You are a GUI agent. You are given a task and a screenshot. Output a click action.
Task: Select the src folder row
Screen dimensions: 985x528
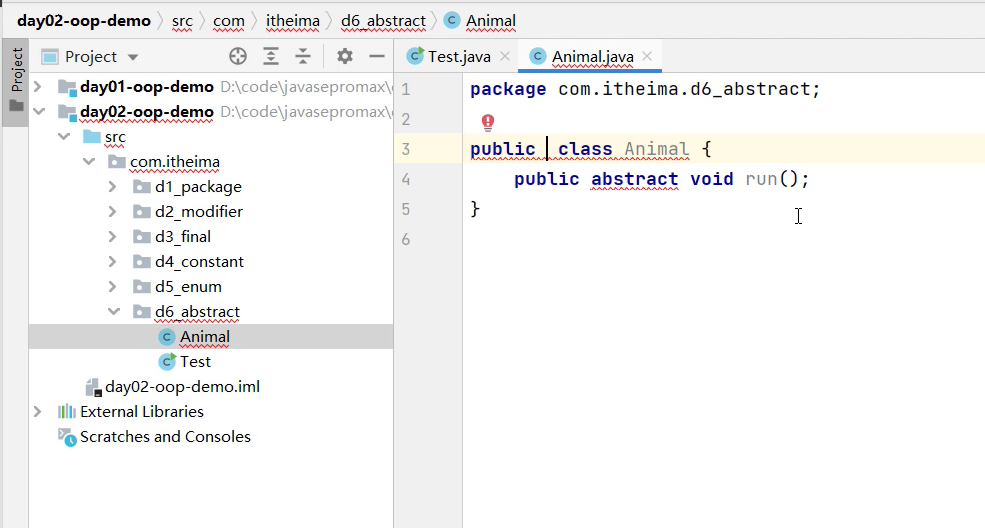[211, 136]
